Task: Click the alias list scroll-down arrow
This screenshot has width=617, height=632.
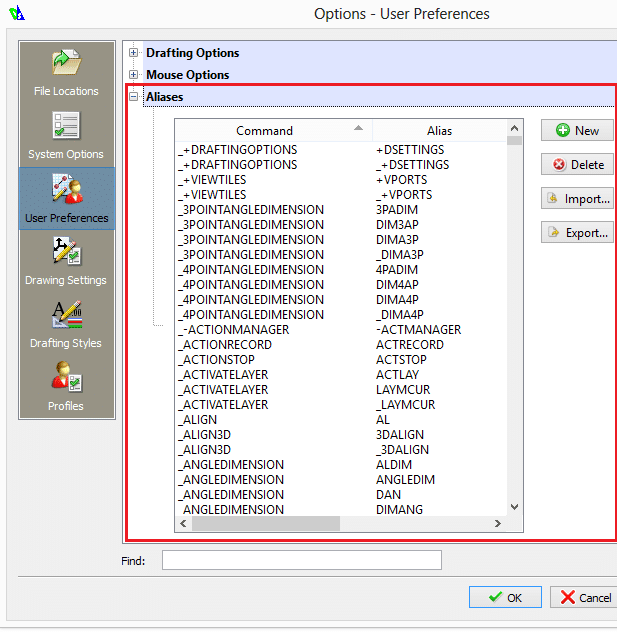Action: click(514, 507)
